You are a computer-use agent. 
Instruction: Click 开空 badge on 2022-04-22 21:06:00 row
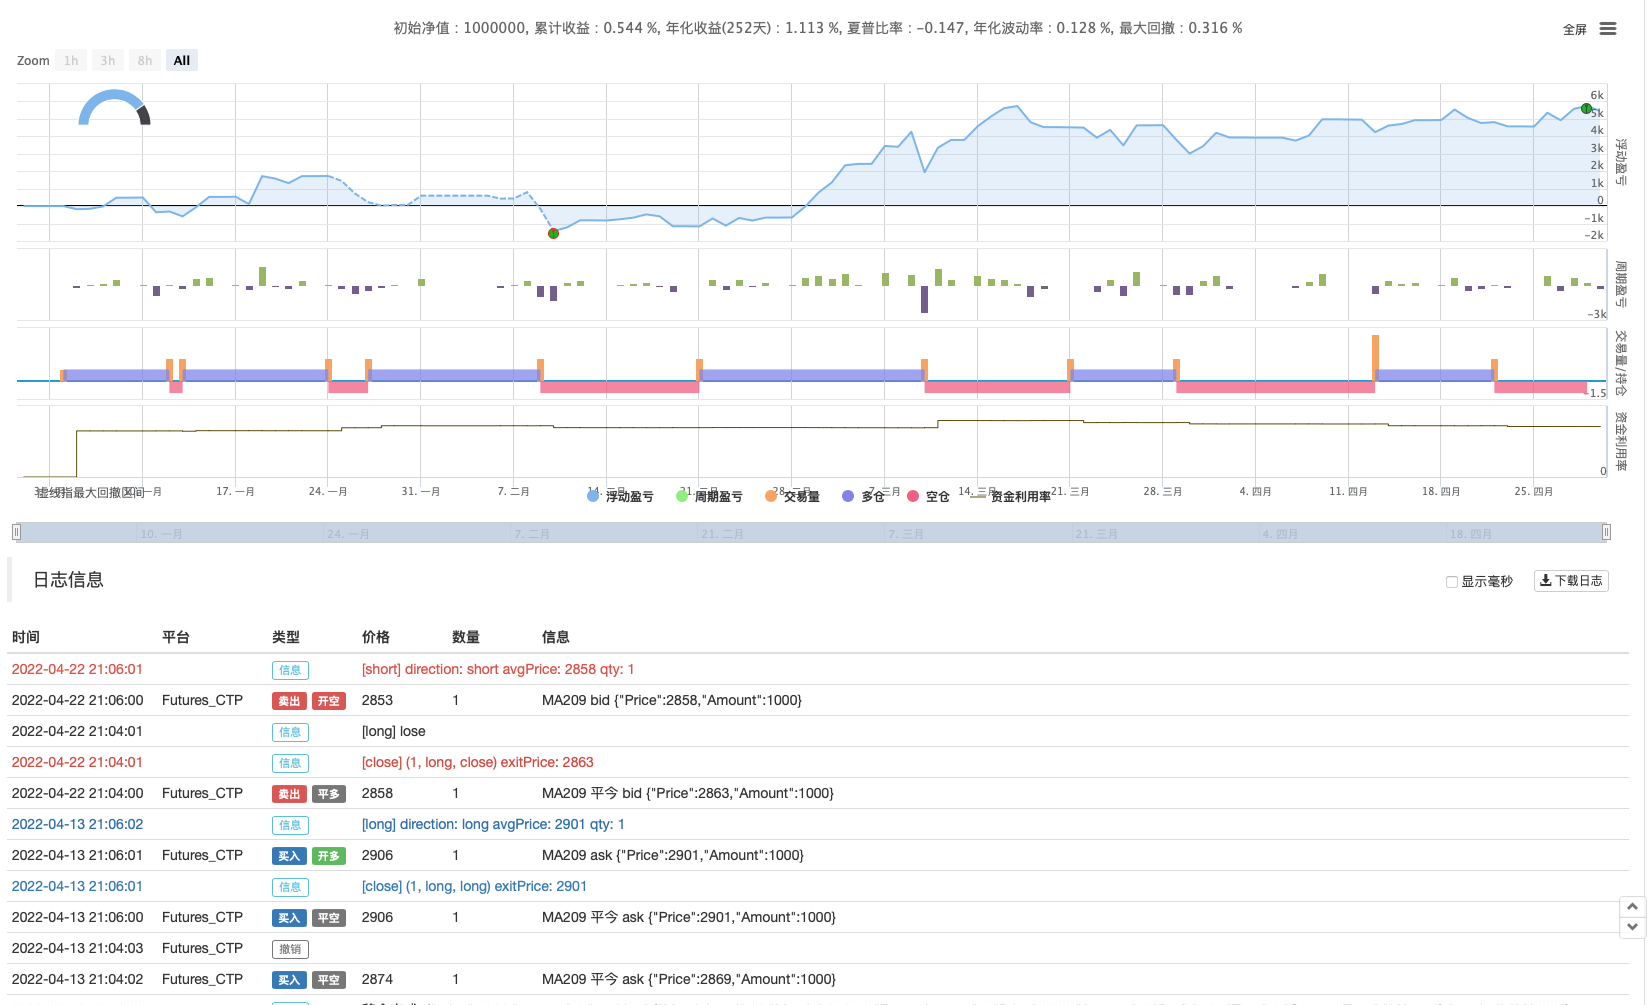pos(329,701)
